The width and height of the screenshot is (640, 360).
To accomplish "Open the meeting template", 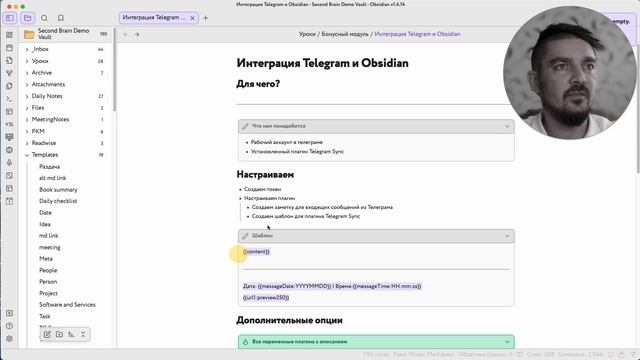I will click(x=49, y=247).
